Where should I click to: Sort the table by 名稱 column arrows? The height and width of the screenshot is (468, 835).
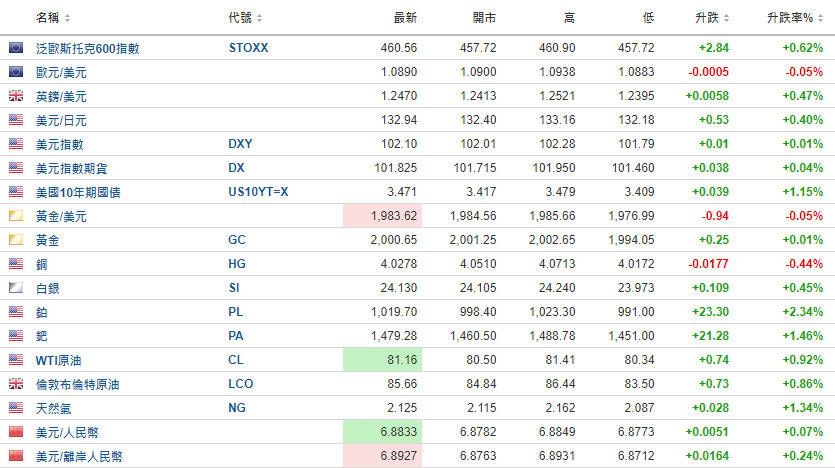pos(67,18)
